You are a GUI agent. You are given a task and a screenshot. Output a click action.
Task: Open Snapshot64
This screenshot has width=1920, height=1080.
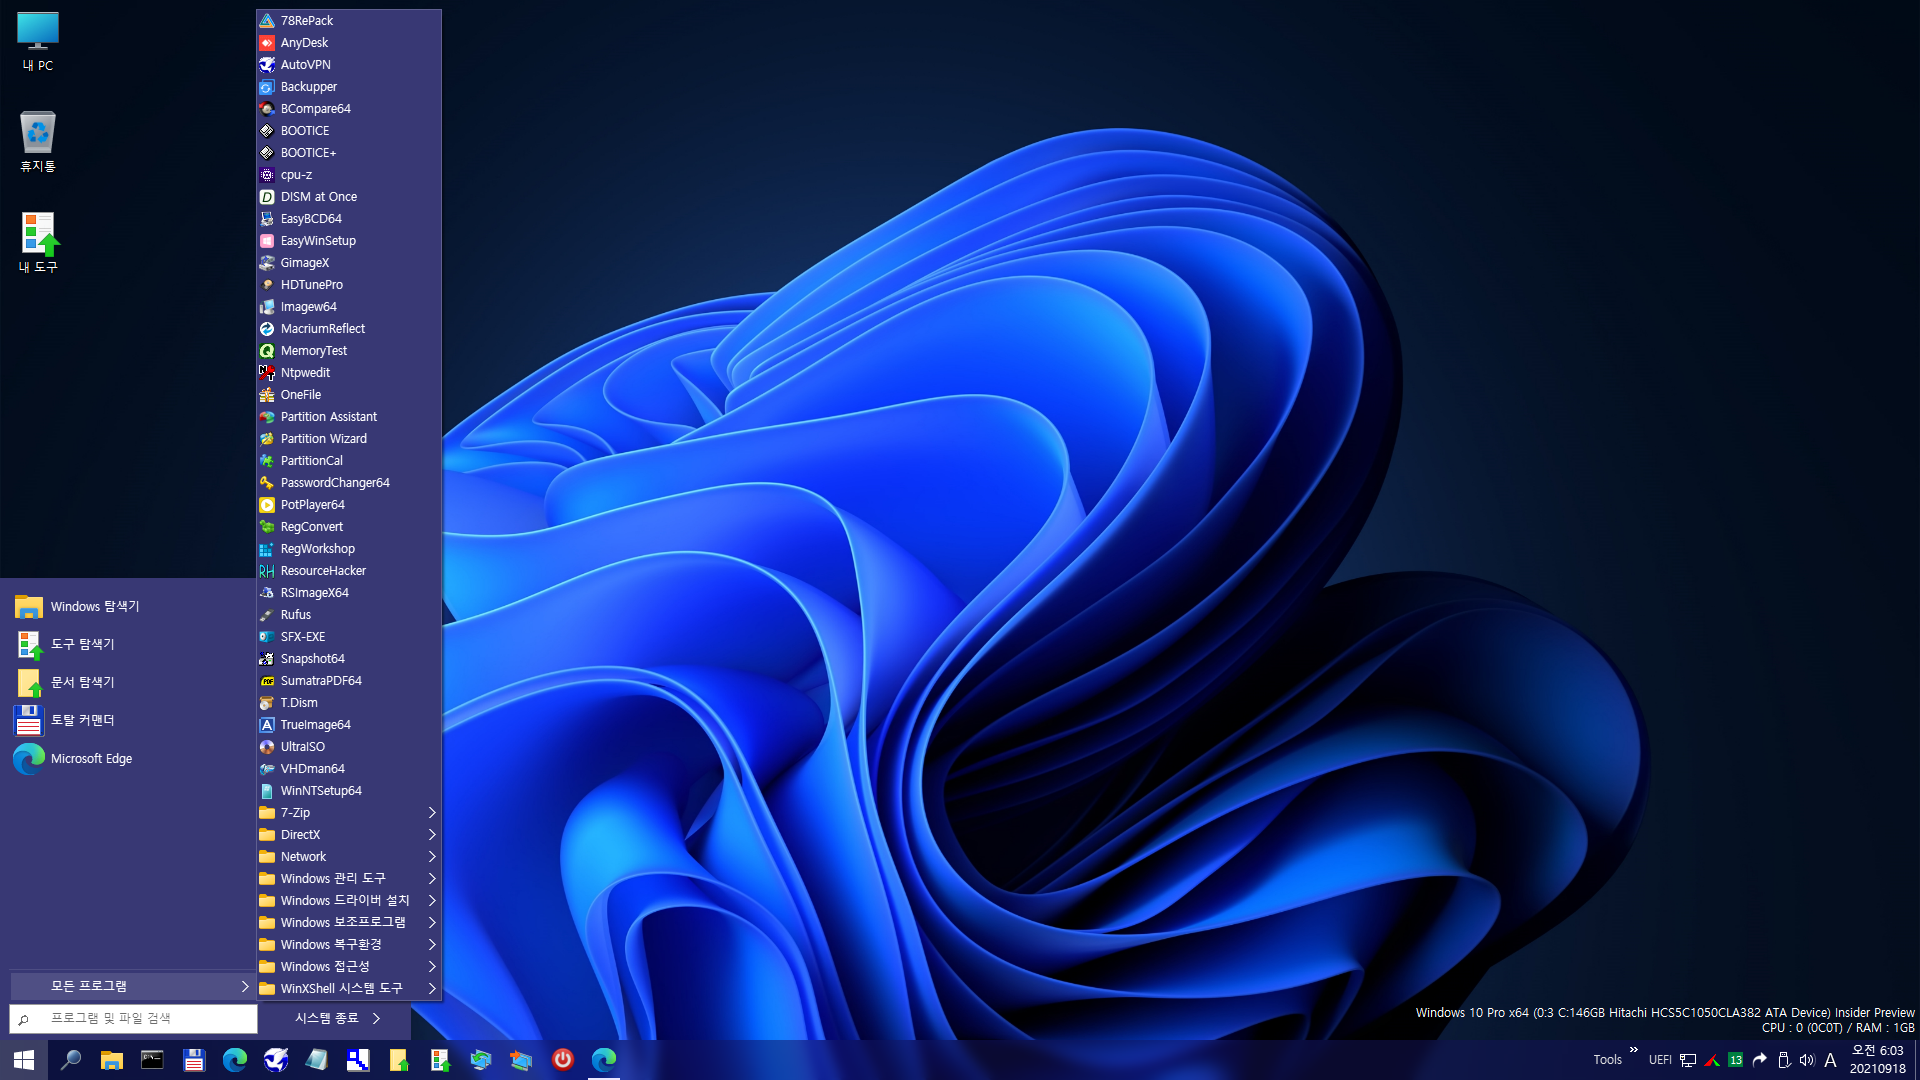(348, 658)
